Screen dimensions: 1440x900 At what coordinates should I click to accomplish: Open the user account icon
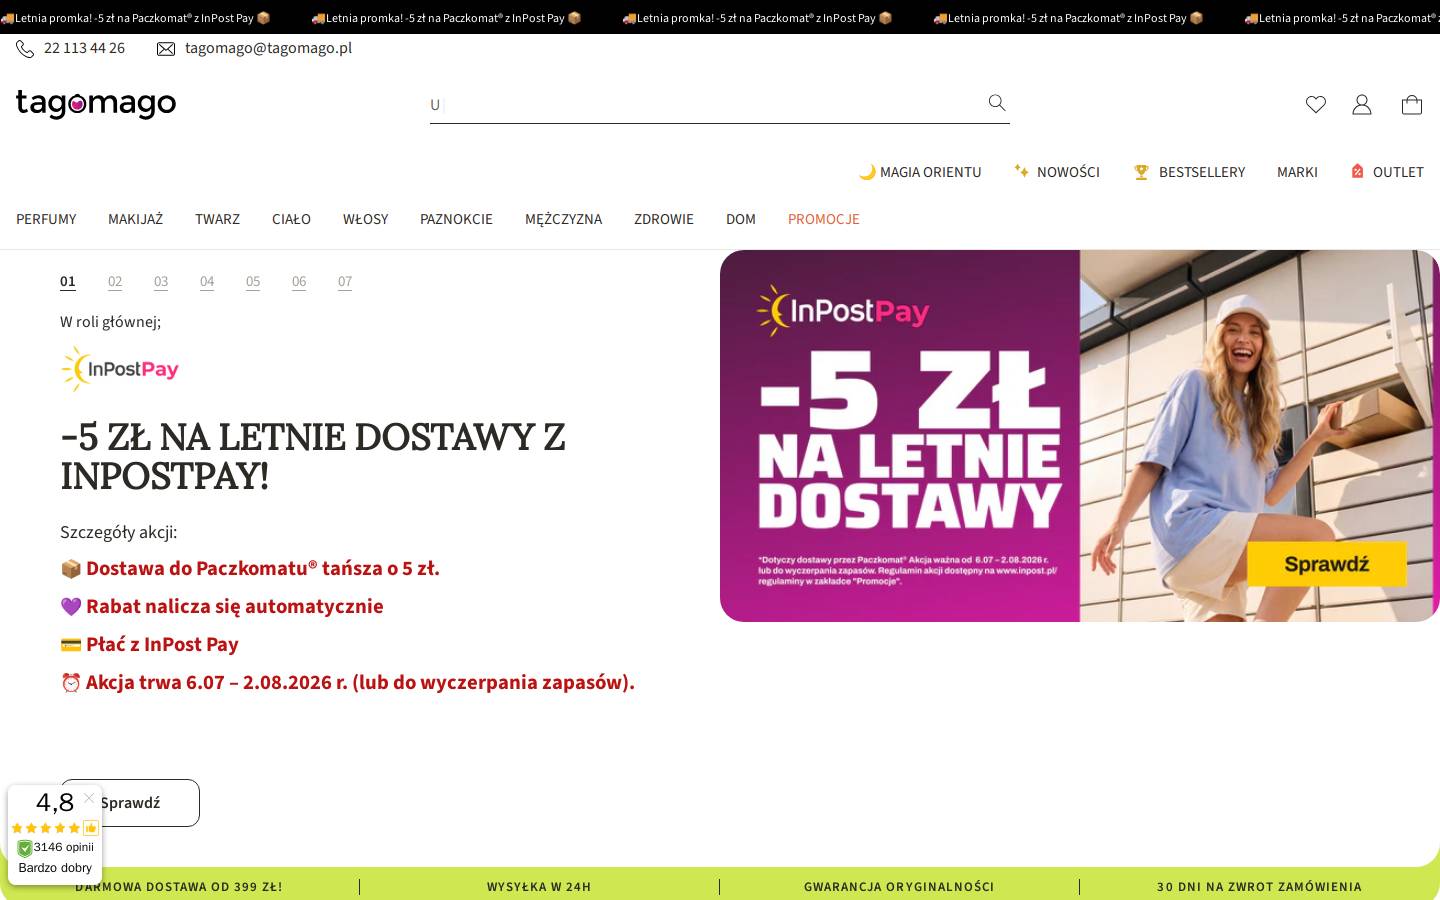(1362, 104)
